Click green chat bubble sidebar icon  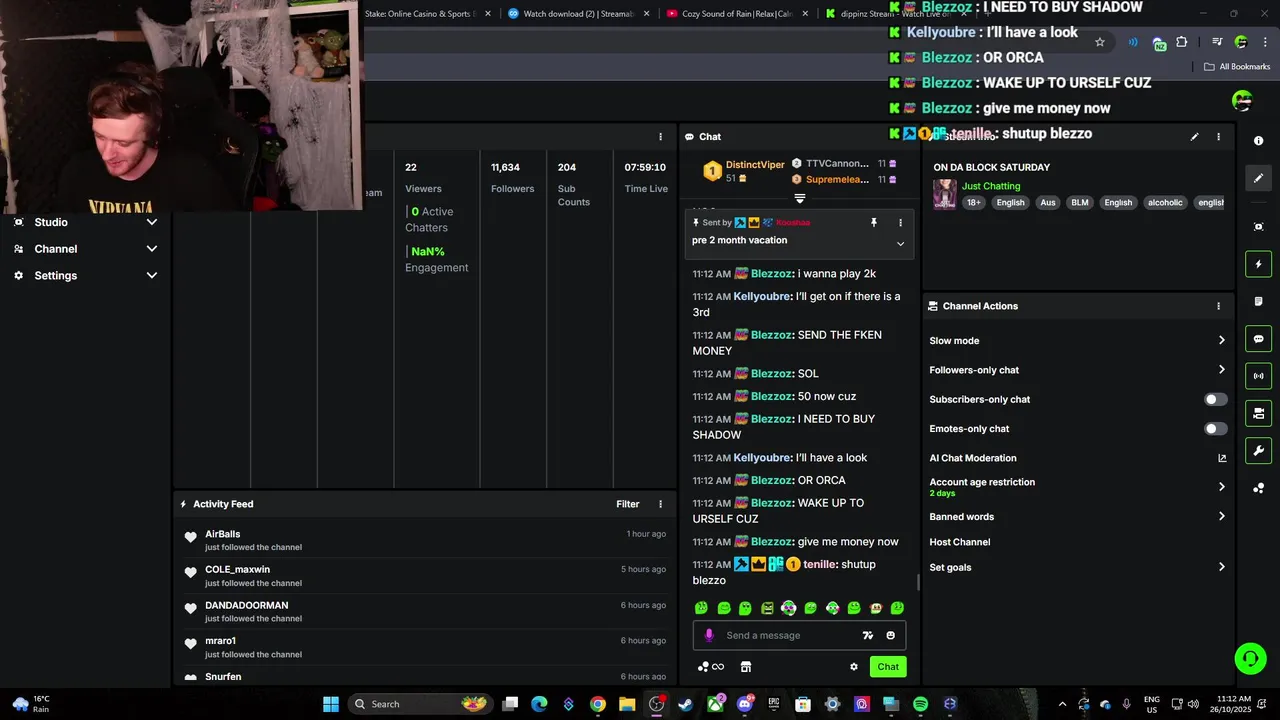click(1259, 339)
